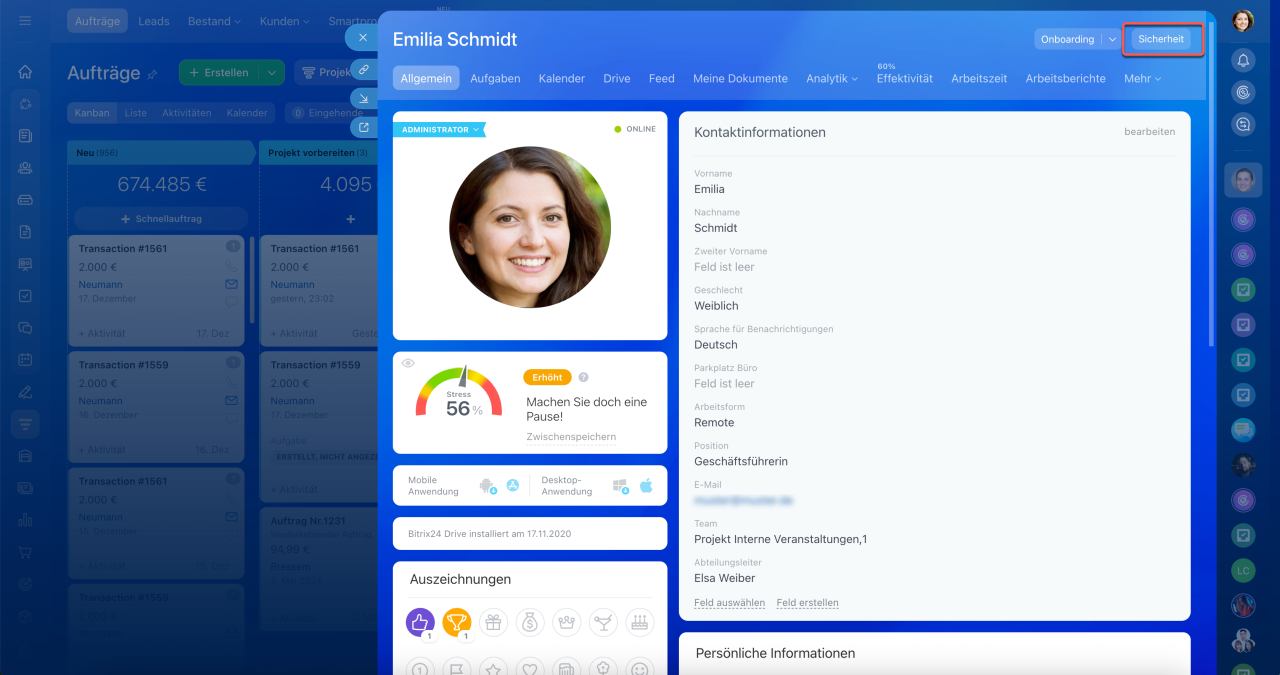The height and width of the screenshot is (675, 1280).
Task: Edit the Aufträge title with pencil icon
Action: (153, 74)
